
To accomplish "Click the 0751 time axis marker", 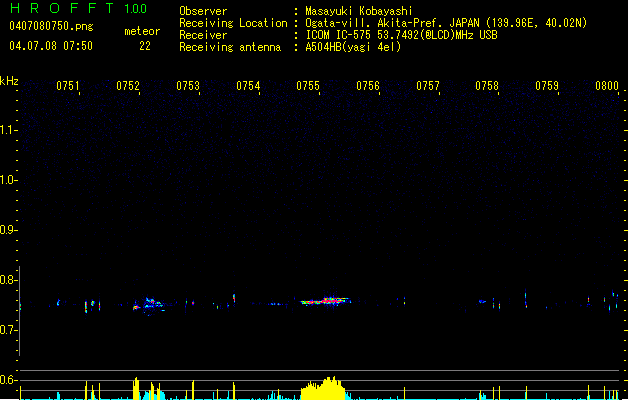I will coord(67,86).
